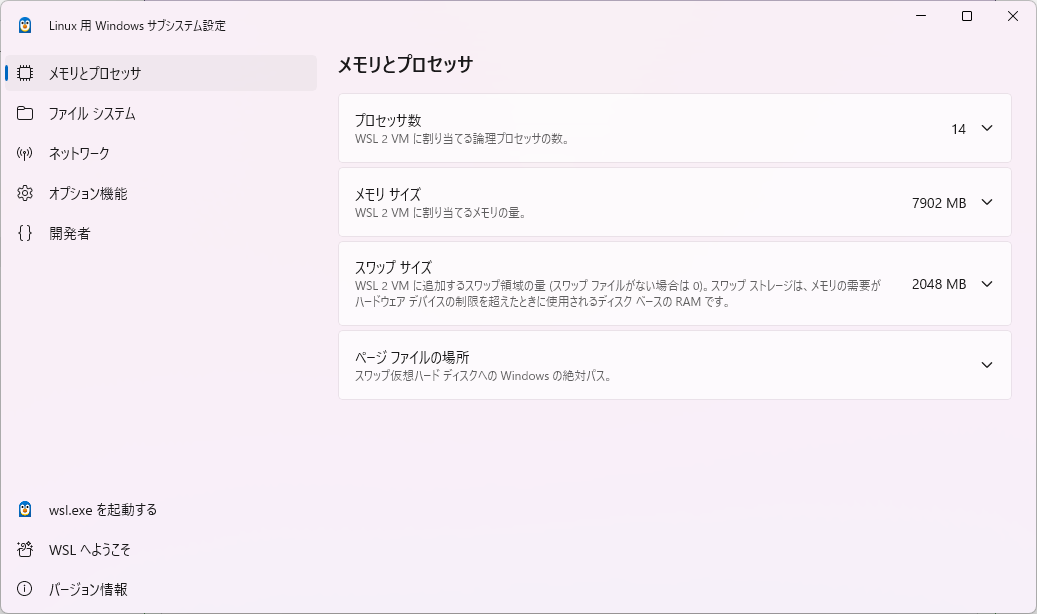Expand the ページ ファイルの場所 chevron
Viewport: 1037px width, 614px height.
click(987, 365)
